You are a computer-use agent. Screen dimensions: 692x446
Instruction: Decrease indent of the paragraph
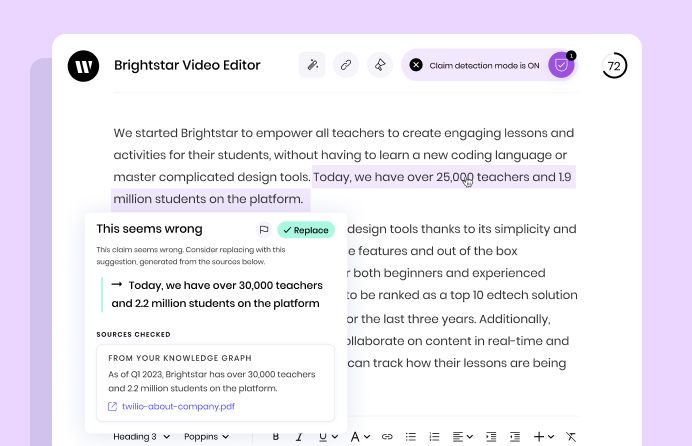coord(515,437)
